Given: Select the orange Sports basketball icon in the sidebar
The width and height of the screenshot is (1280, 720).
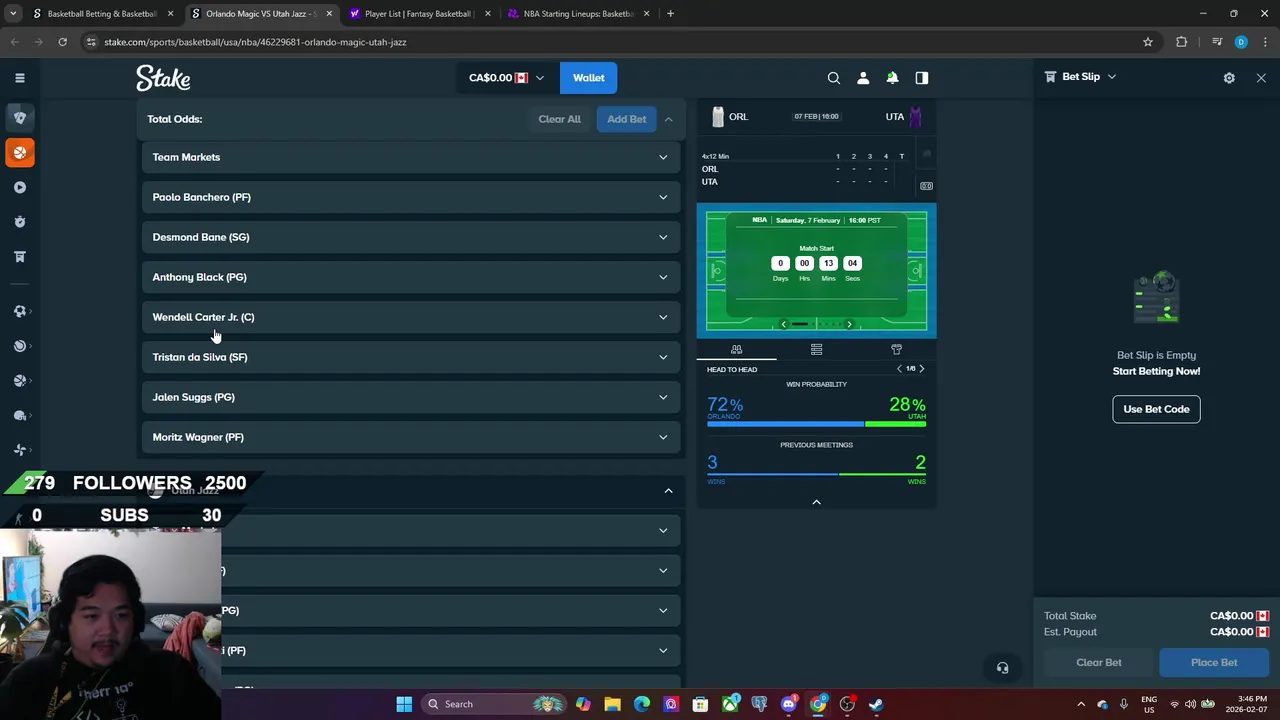Looking at the screenshot, I should 19,152.
